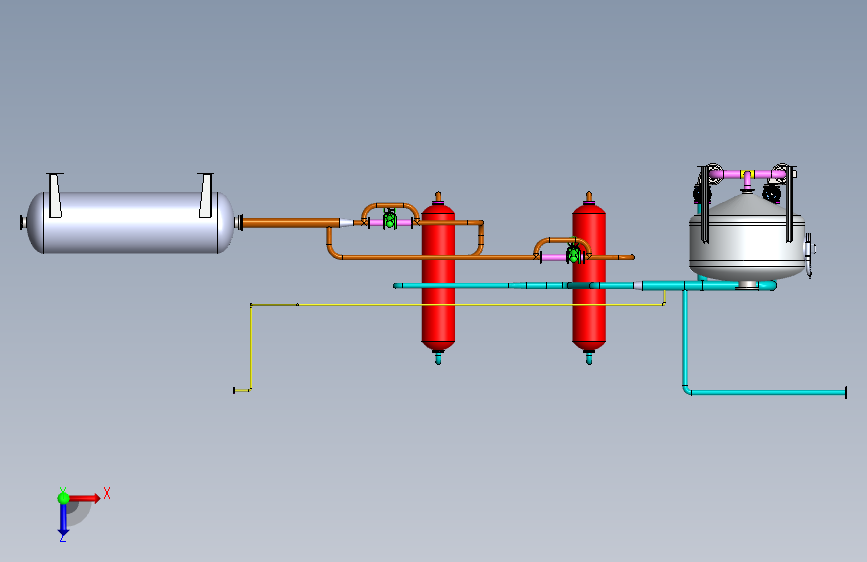Select the vertical yellow line segment at left
This screenshot has height=562, width=867.
251,347
